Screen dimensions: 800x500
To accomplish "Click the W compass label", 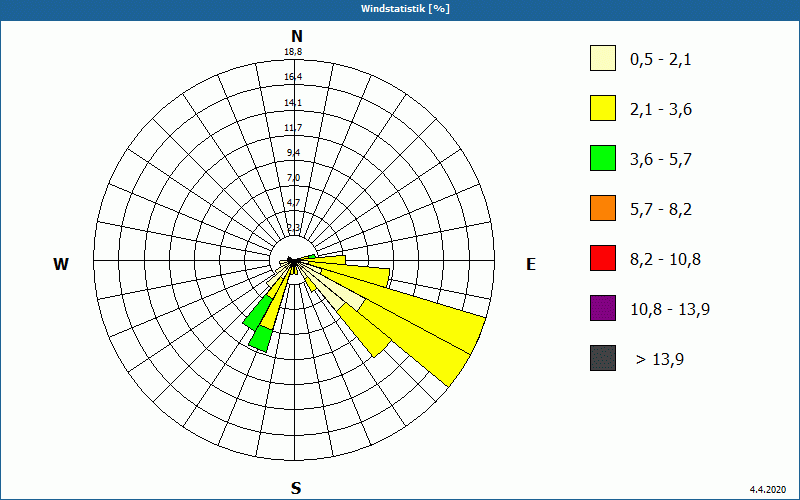I will (x=61, y=264).
